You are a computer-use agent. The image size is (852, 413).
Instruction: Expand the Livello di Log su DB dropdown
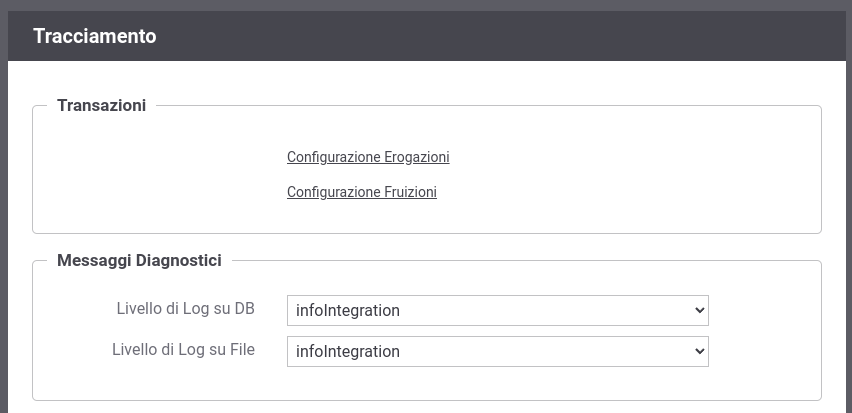(x=498, y=310)
